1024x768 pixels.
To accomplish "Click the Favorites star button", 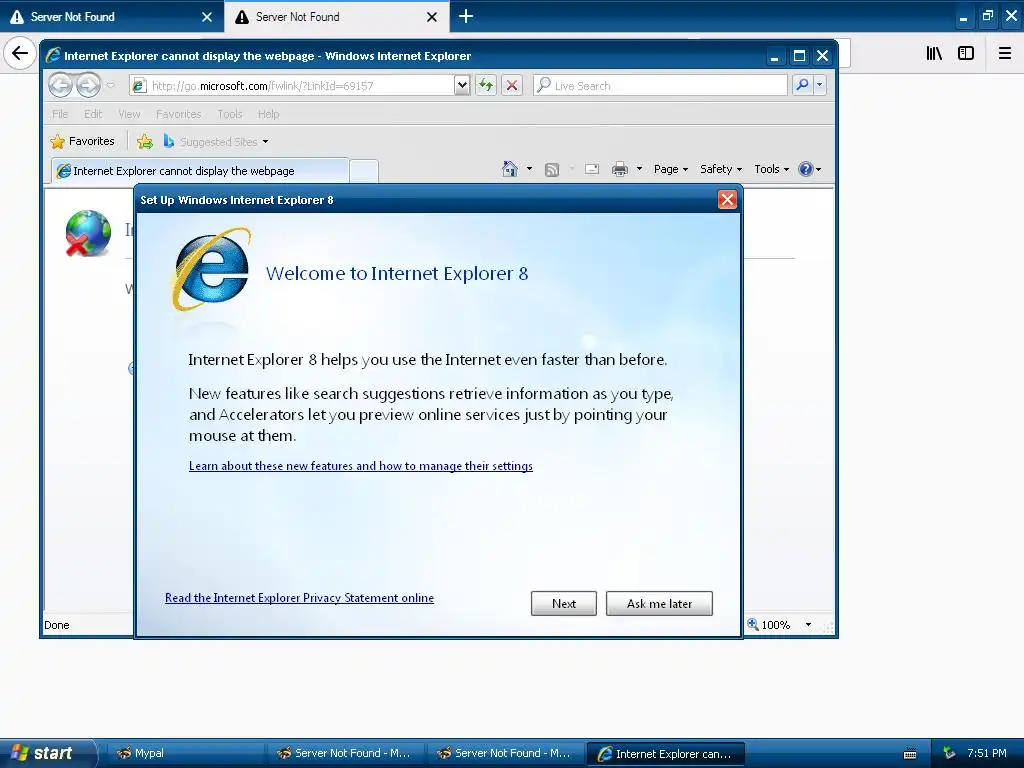I will [82, 141].
